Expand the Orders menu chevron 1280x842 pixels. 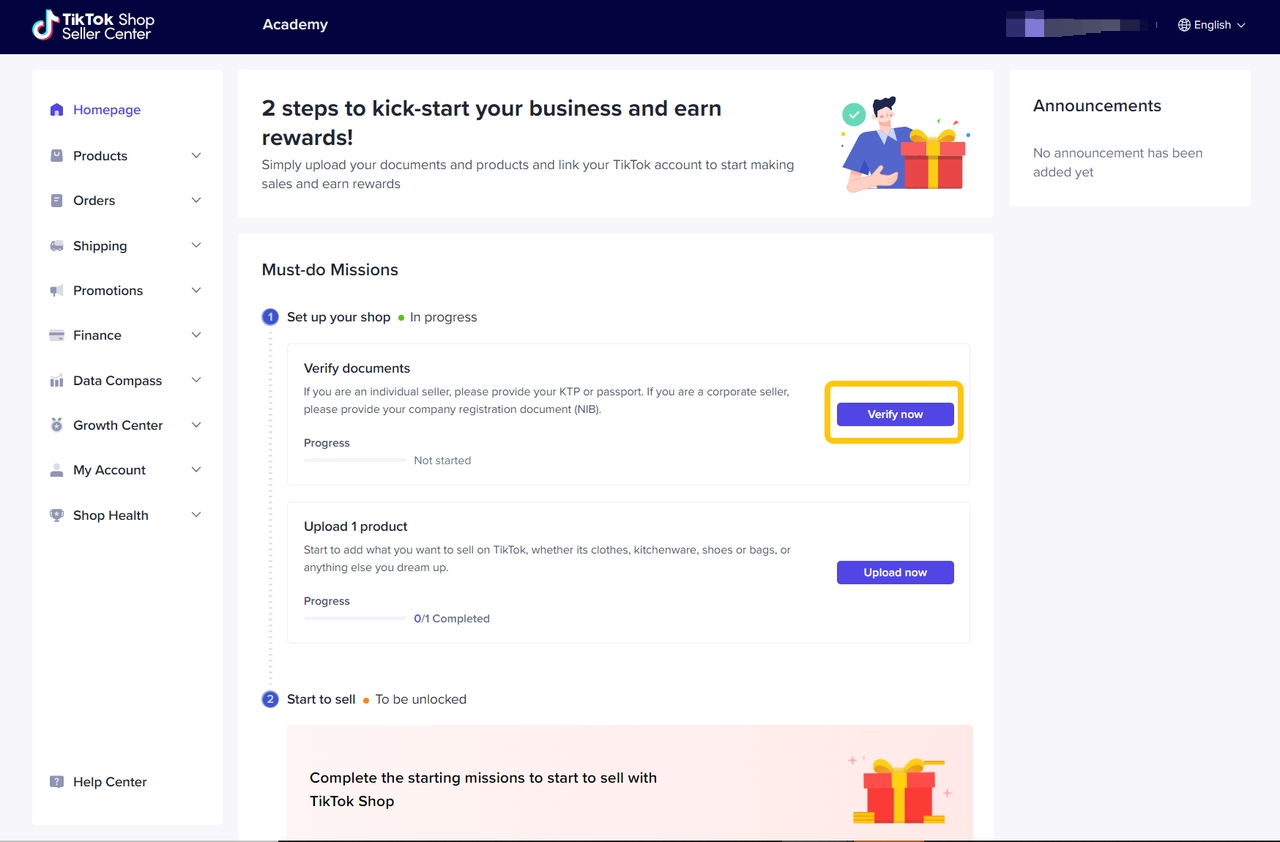click(196, 200)
